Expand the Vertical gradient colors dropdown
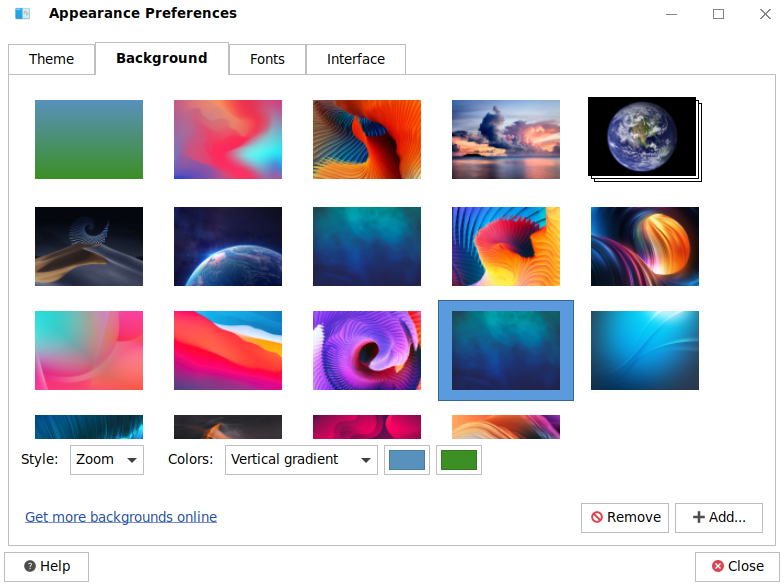 click(300, 460)
